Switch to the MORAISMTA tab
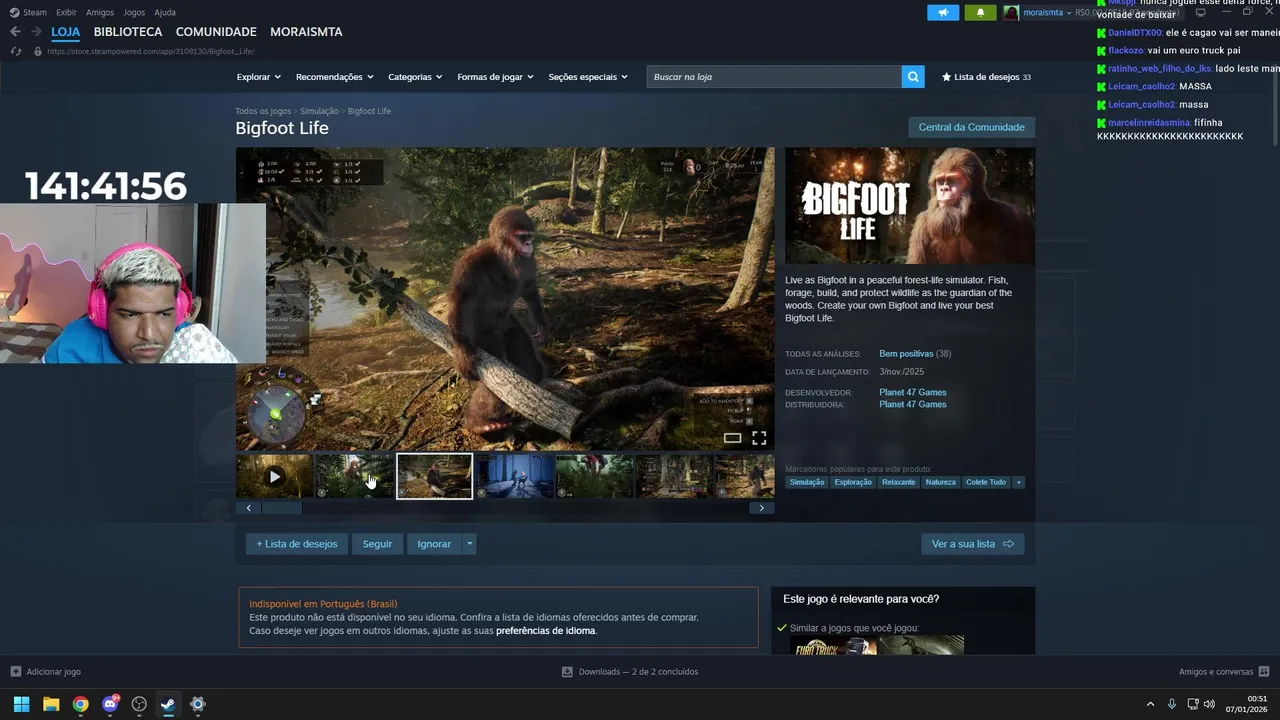 pos(306,32)
